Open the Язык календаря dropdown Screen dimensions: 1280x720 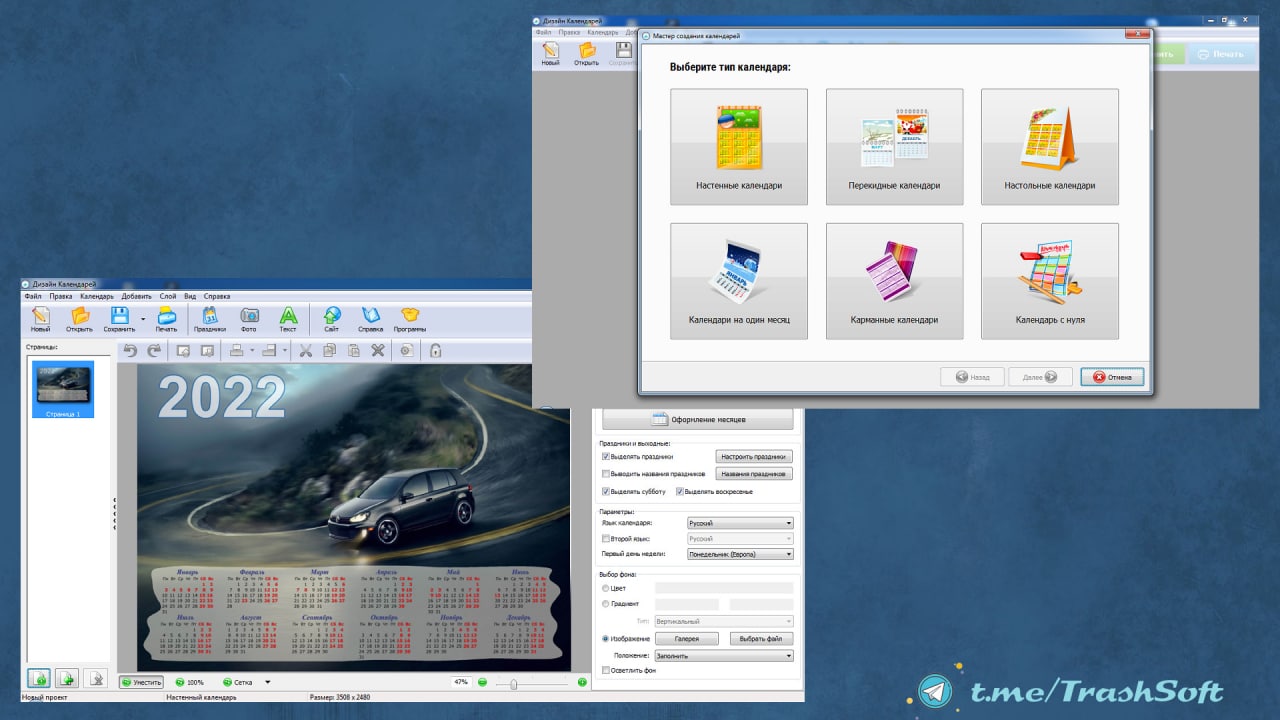click(740, 523)
